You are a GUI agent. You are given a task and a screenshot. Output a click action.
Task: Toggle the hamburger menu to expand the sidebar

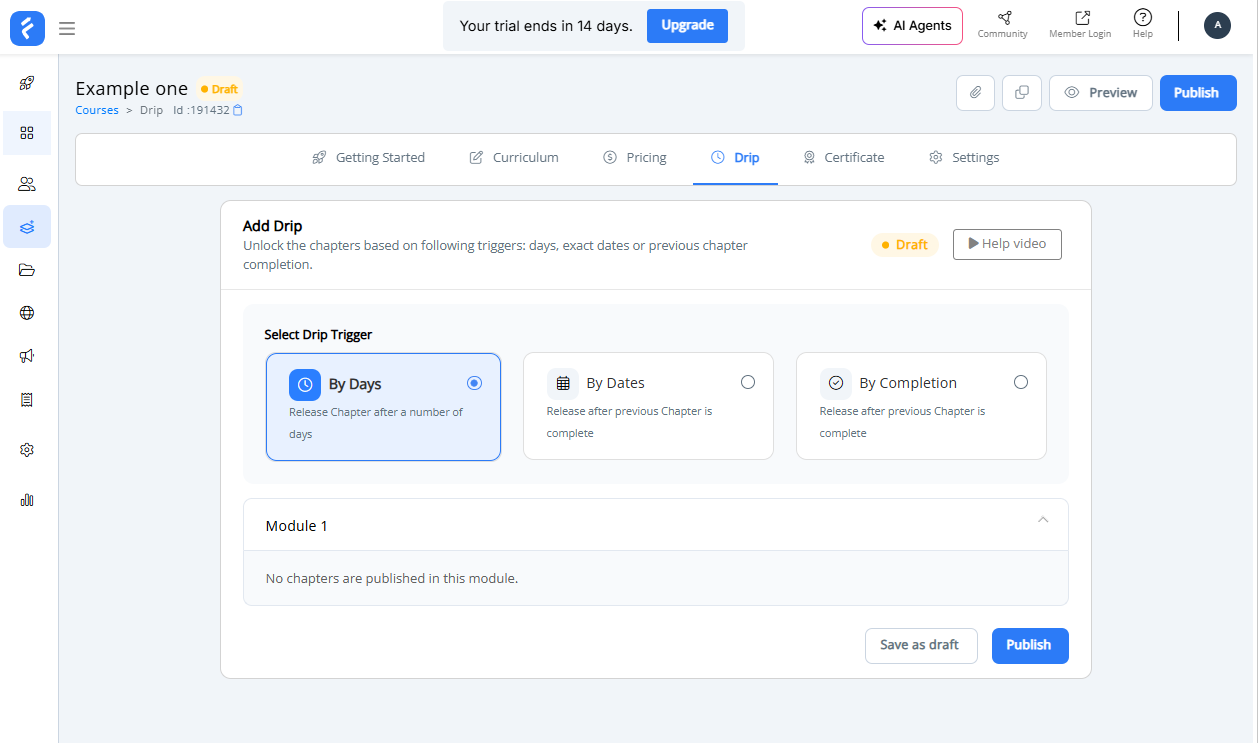[67, 28]
